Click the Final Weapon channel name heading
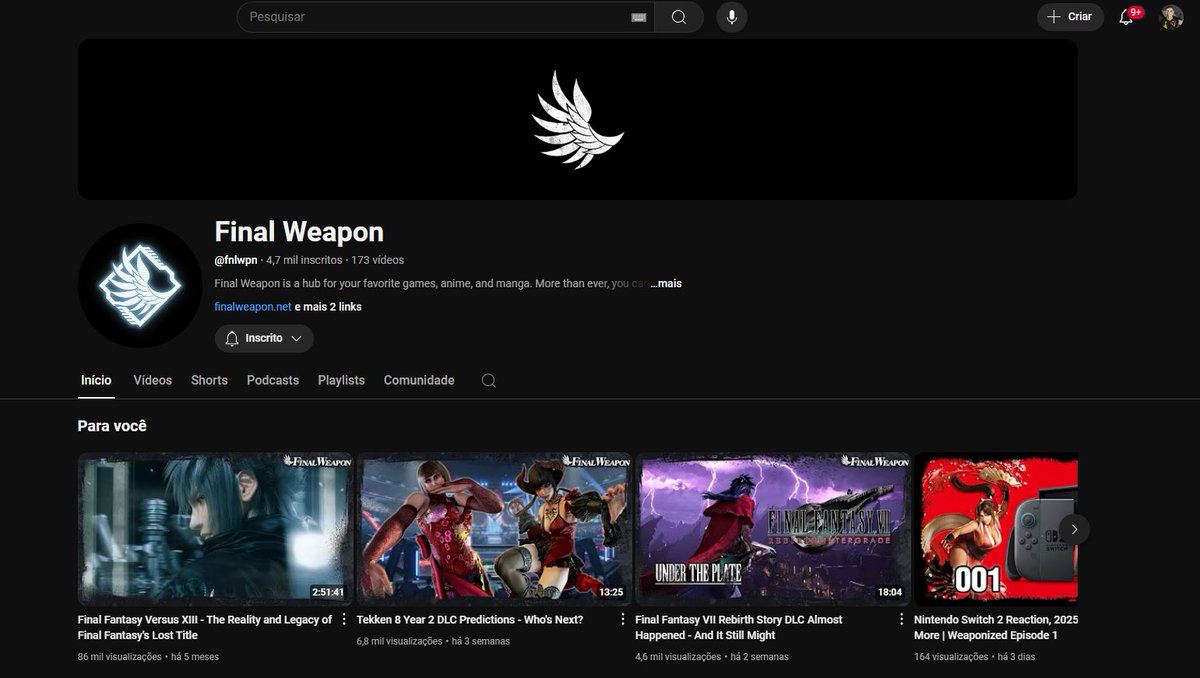The width and height of the screenshot is (1200, 678). click(x=299, y=232)
